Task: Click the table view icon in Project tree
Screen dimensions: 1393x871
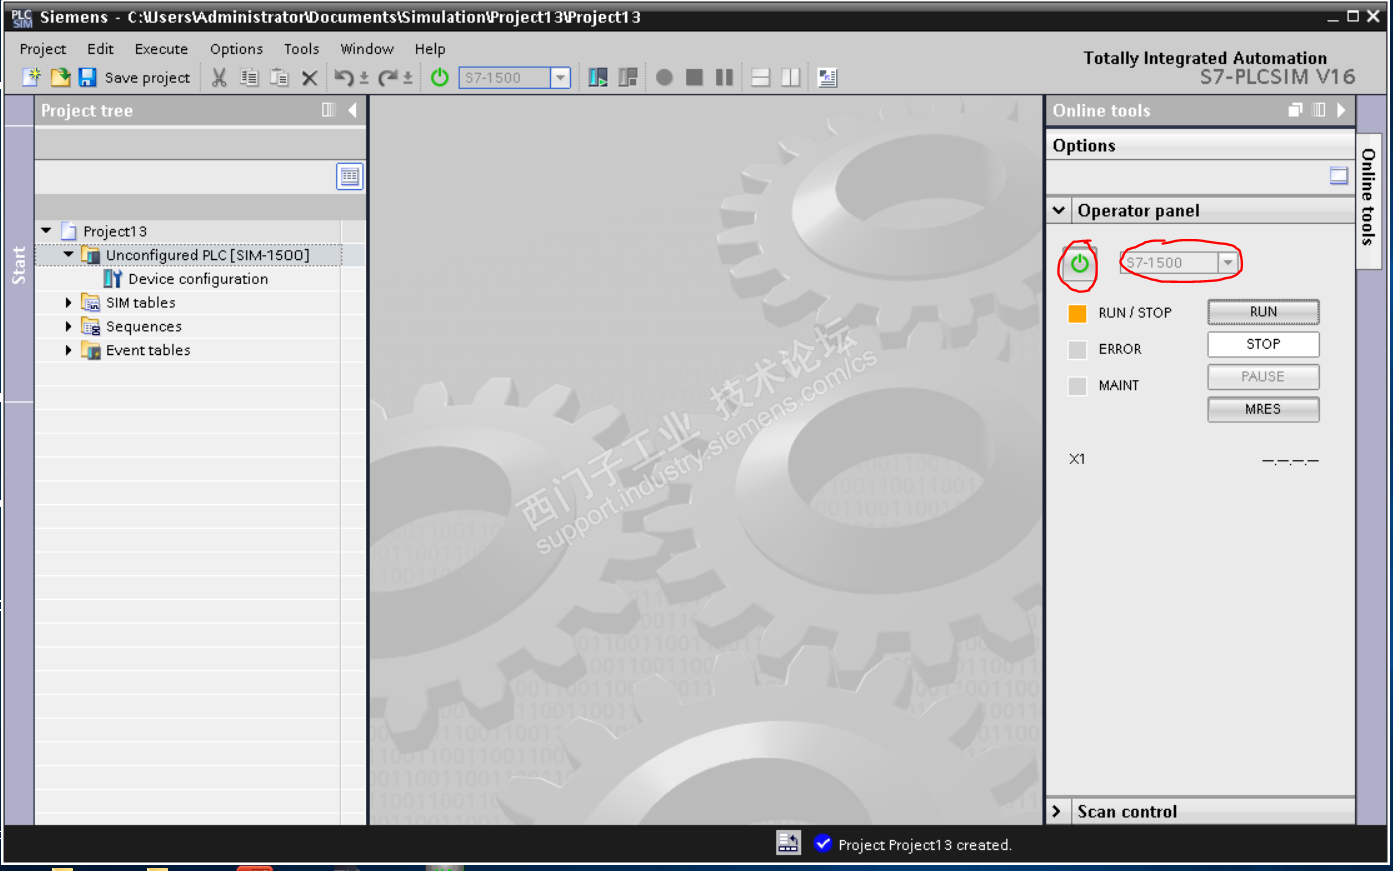Action: pos(349,177)
